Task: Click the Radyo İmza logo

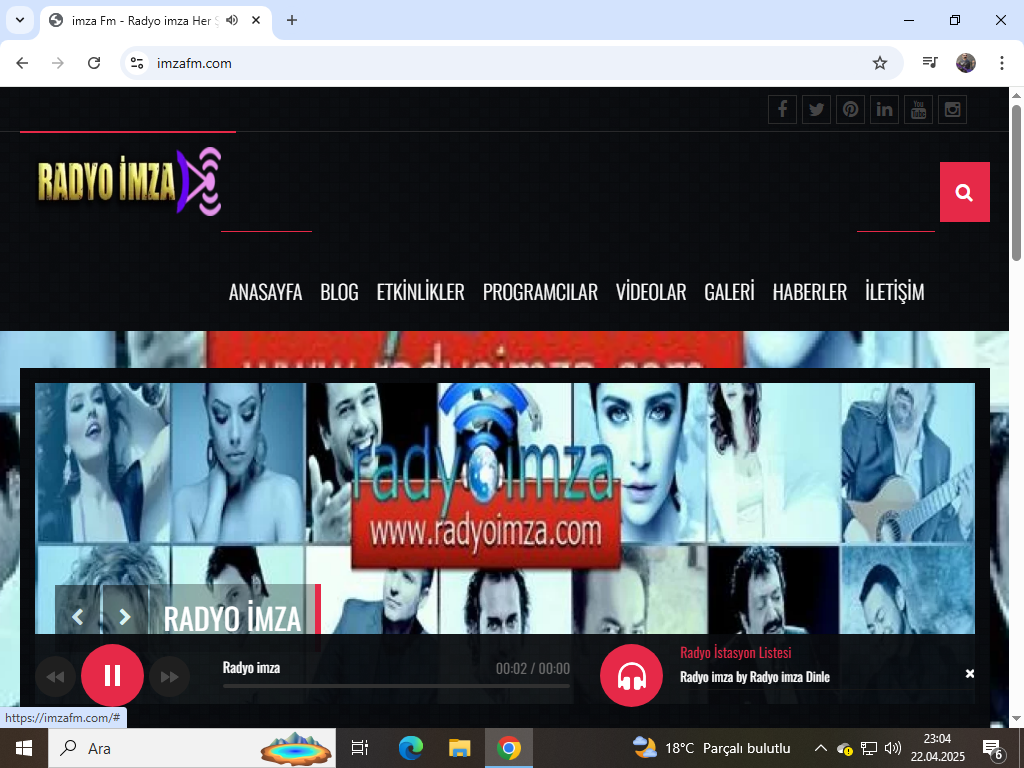Action: tap(129, 181)
